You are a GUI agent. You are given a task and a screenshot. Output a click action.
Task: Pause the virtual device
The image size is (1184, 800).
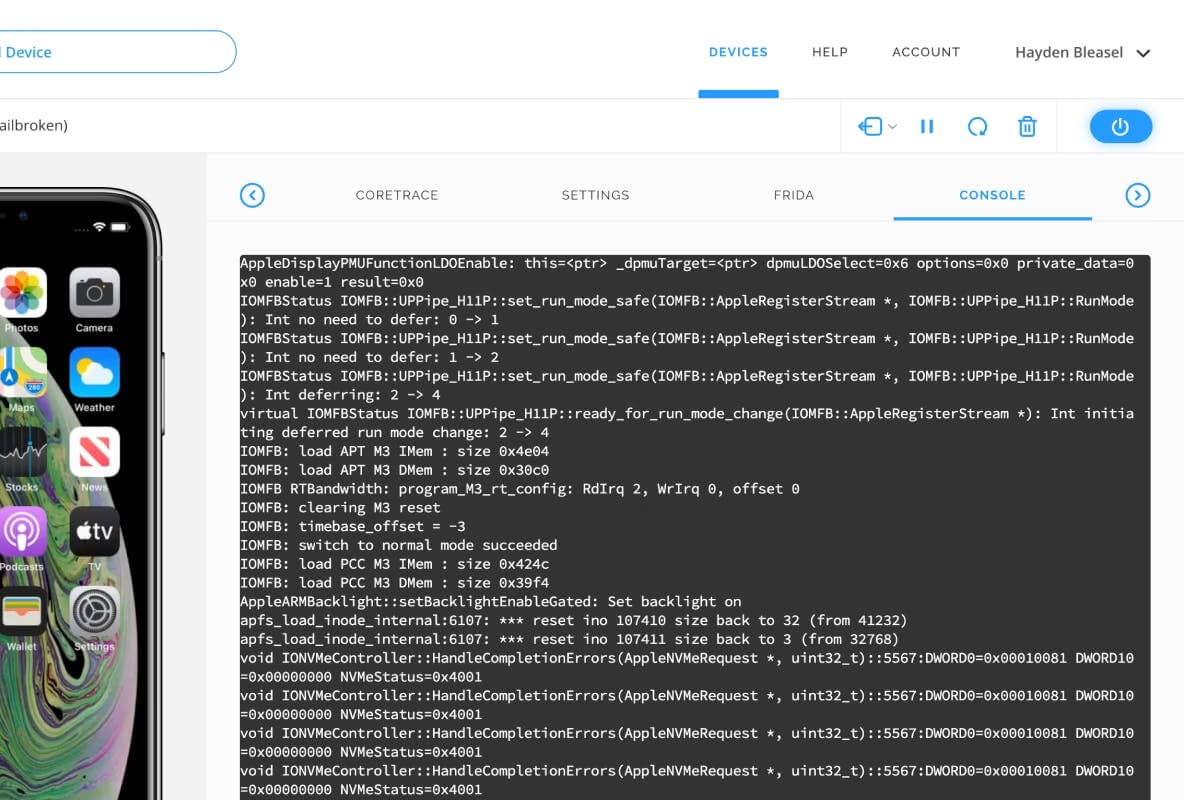click(x=927, y=126)
